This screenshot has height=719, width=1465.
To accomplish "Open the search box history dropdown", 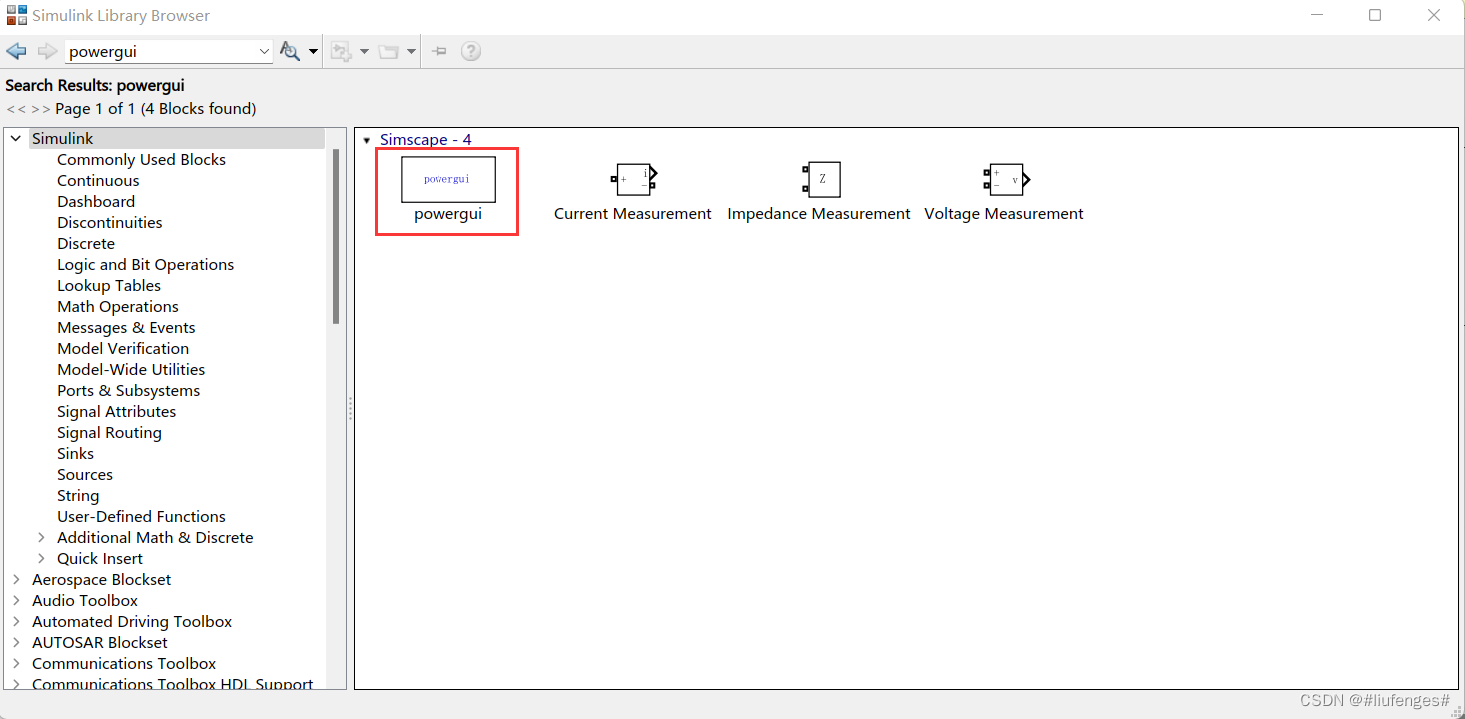I will pos(264,52).
